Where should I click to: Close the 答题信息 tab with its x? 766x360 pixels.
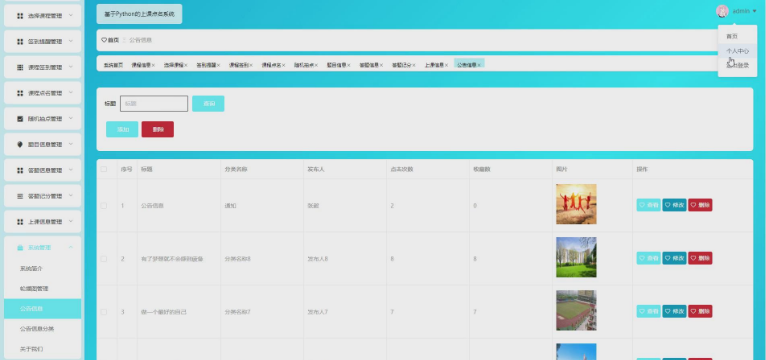pos(382,65)
